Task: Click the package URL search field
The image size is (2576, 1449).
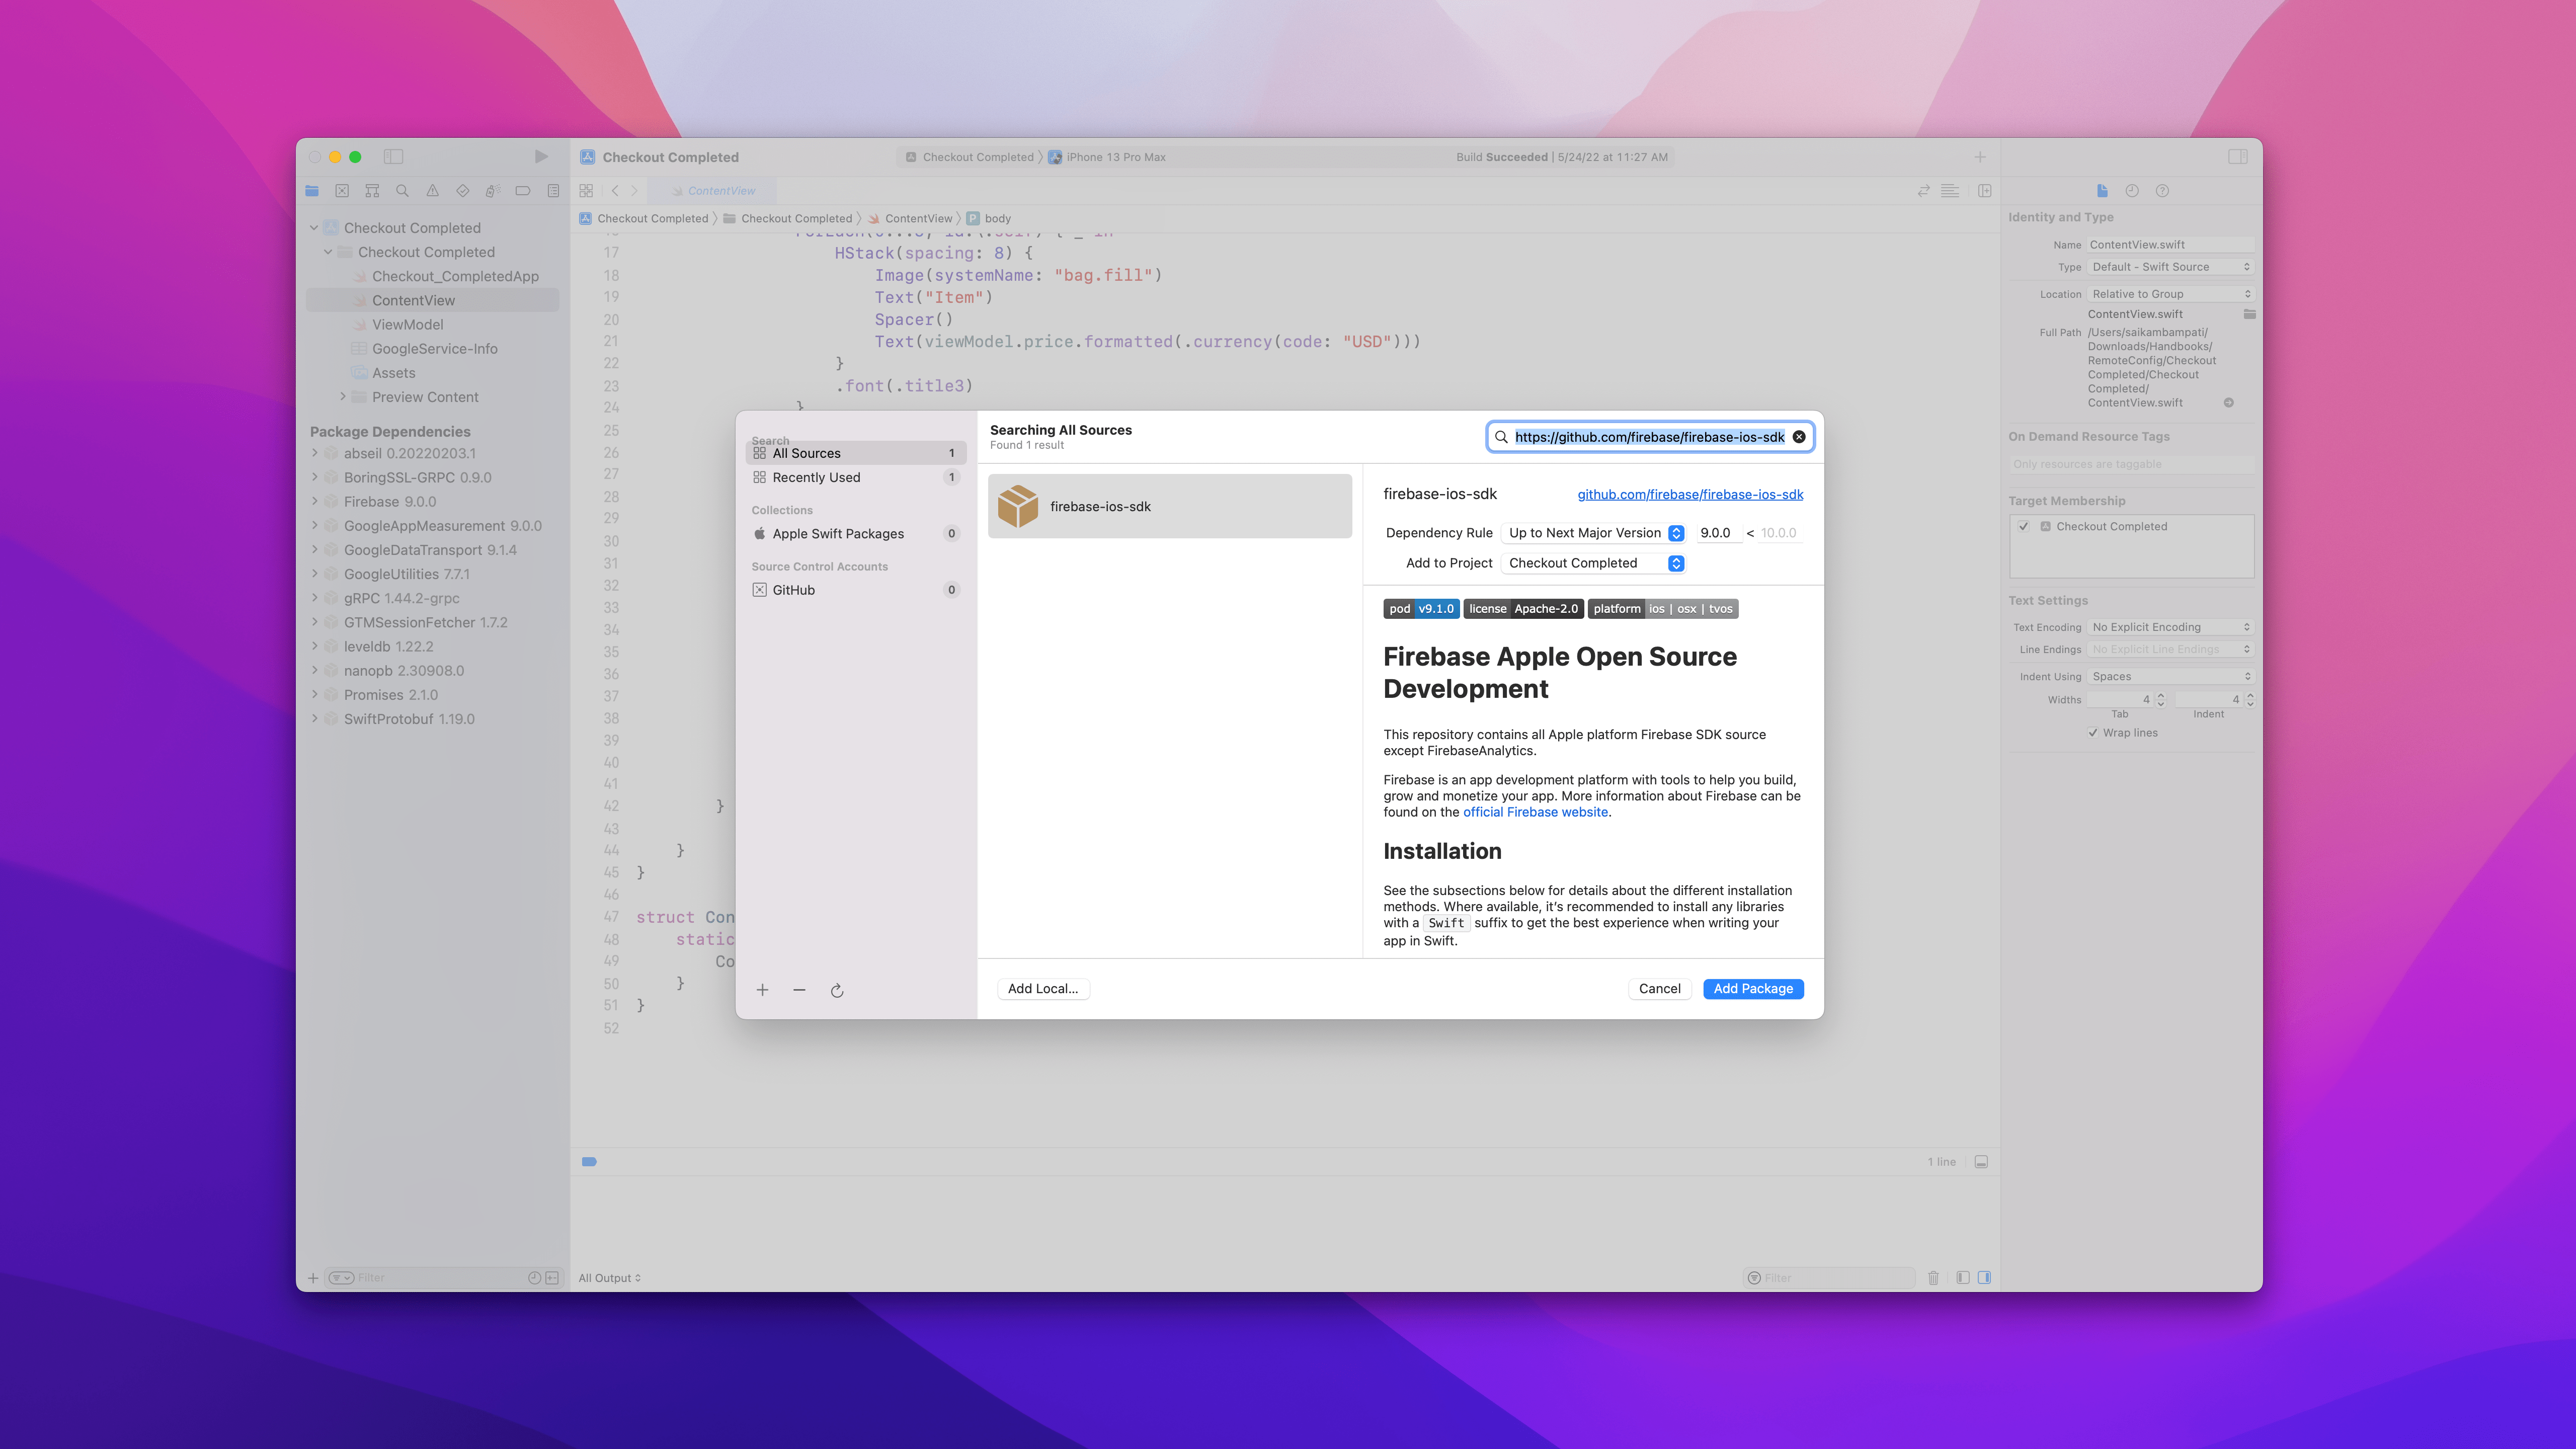Action: [x=1649, y=437]
